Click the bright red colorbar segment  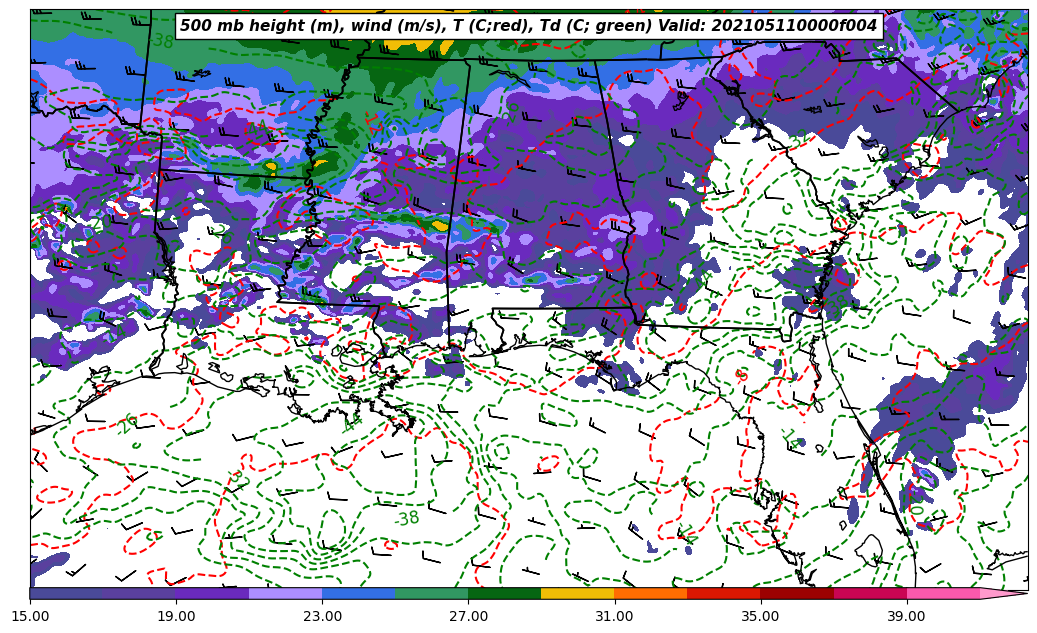(x=723, y=593)
